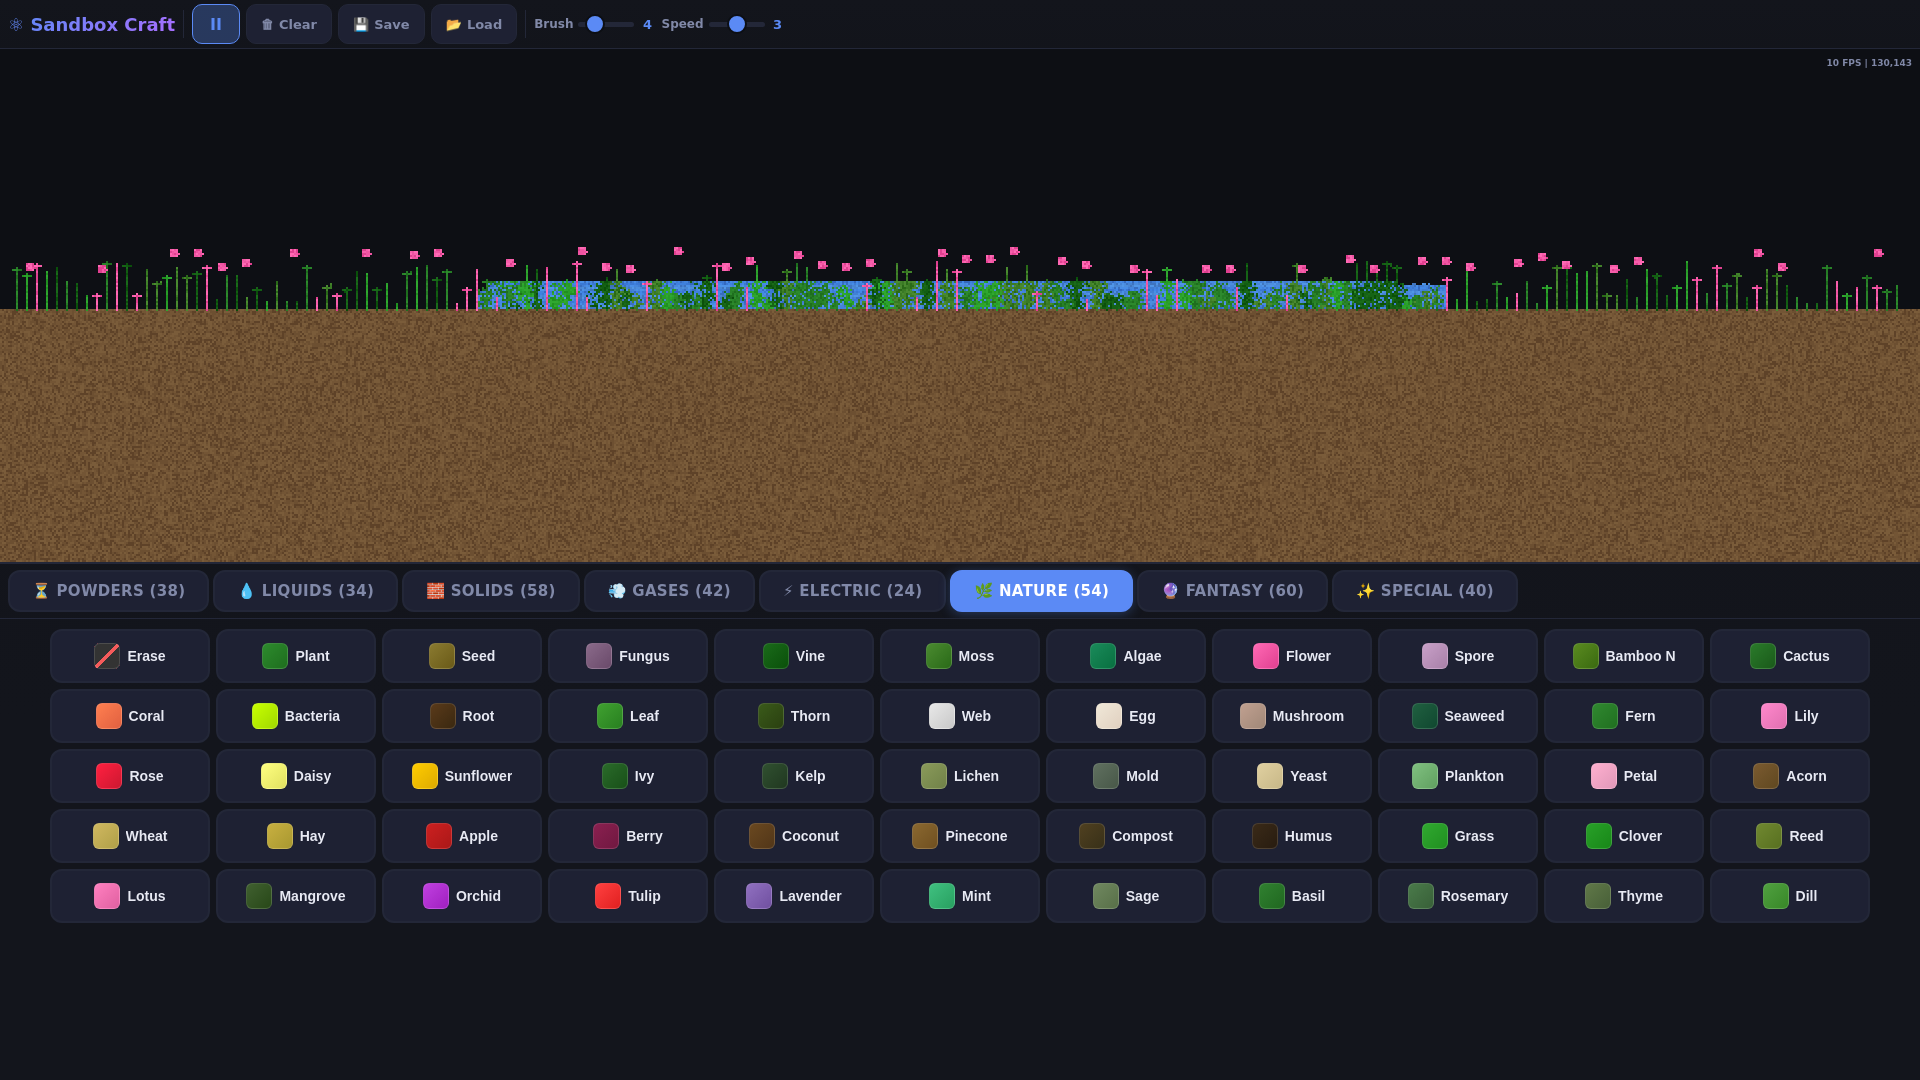Pick the Leaf element

click(x=628, y=716)
